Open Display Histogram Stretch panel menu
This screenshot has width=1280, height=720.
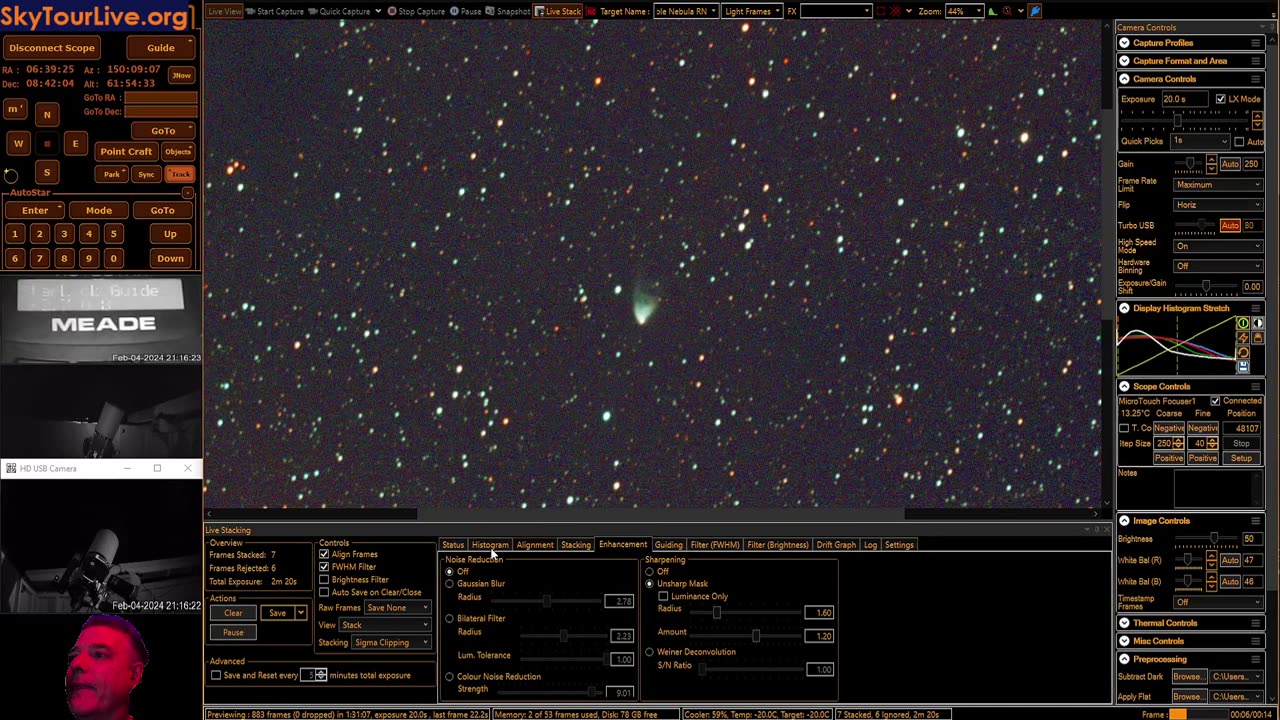1256,308
